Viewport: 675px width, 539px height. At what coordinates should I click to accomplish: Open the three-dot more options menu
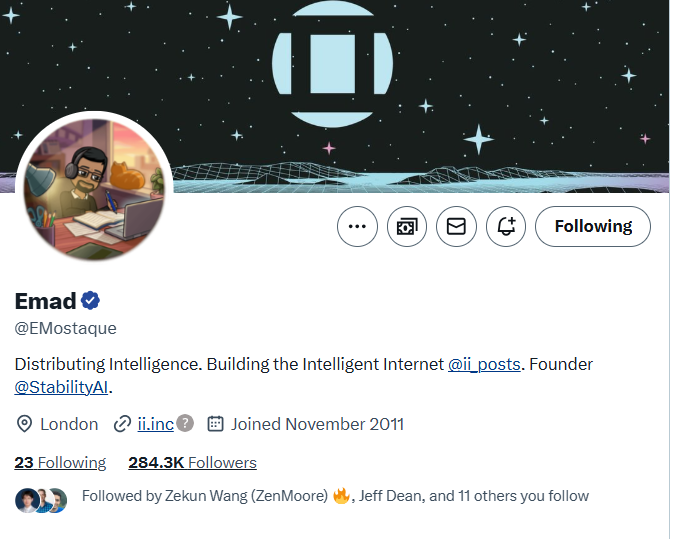pos(357,227)
